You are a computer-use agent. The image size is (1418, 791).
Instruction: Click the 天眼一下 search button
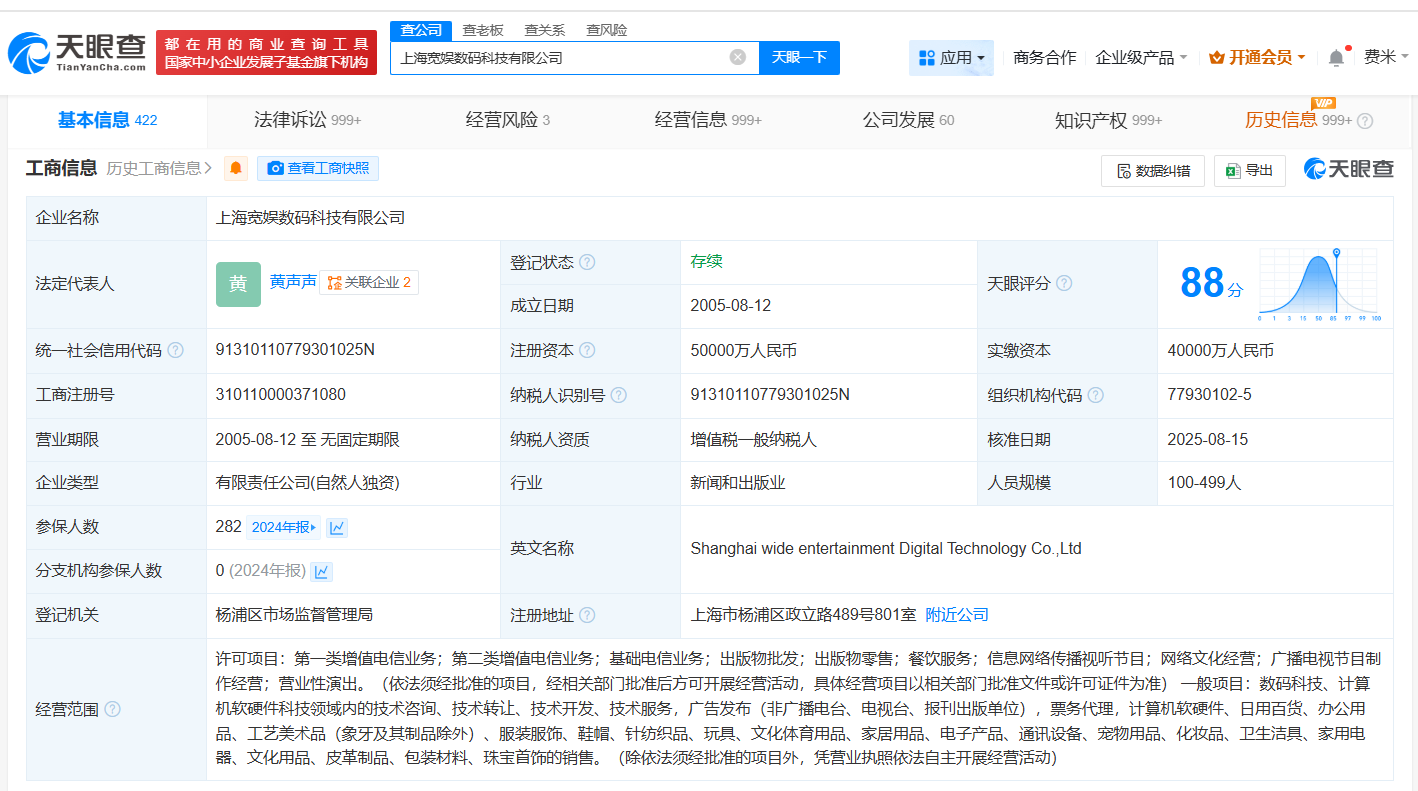pos(799,58)
